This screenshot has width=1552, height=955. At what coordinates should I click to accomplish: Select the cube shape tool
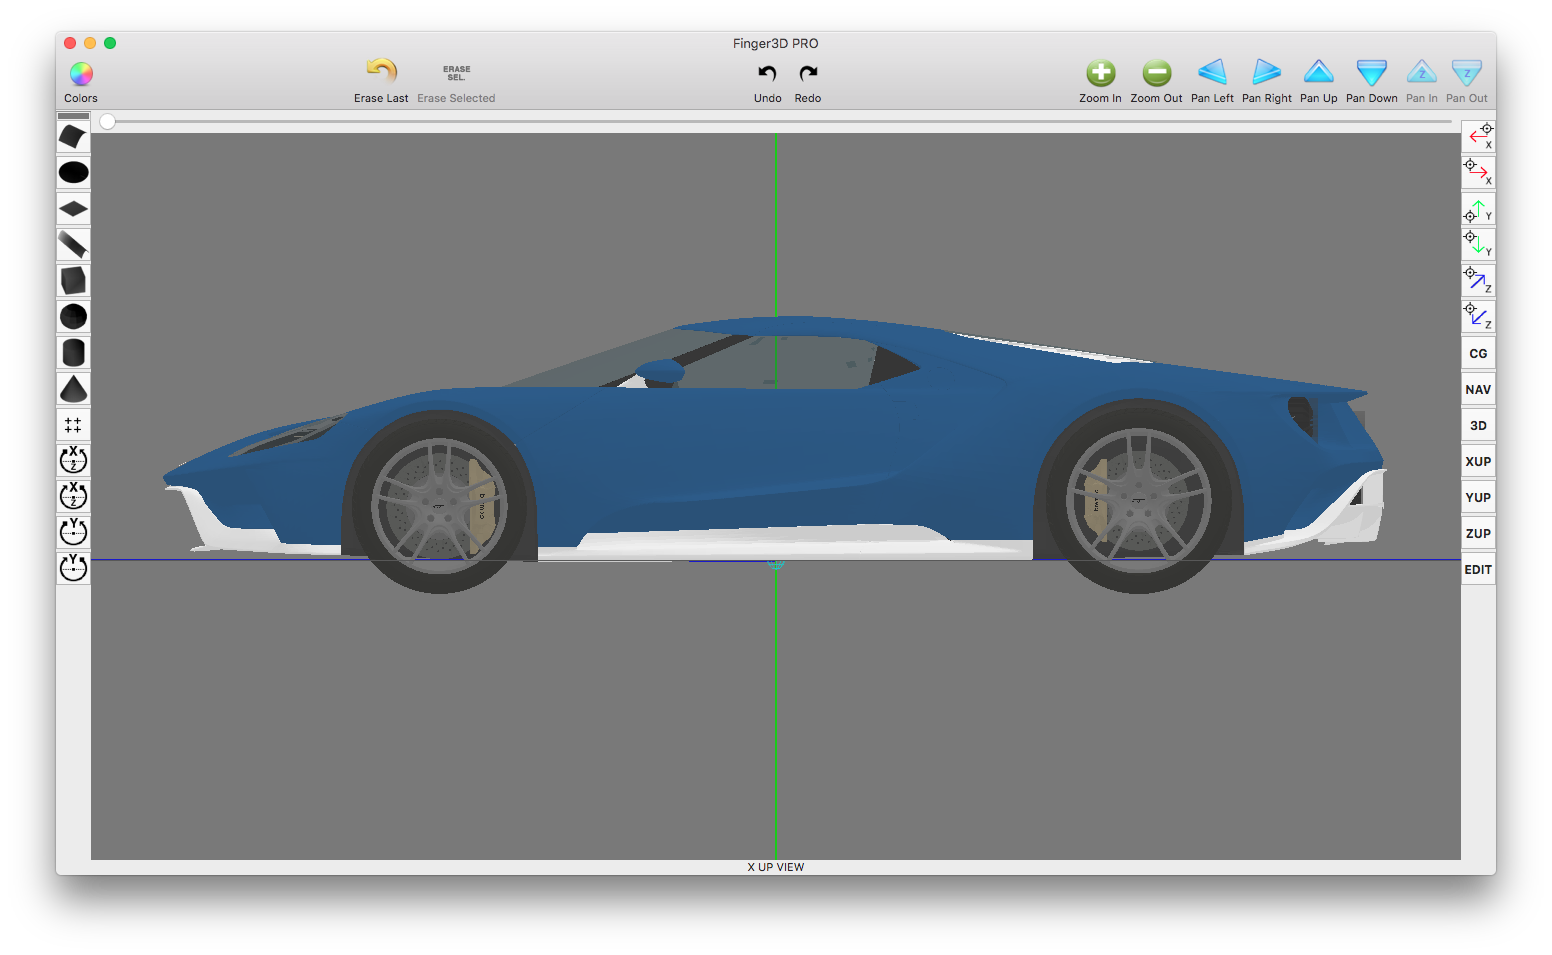(73, 280)
